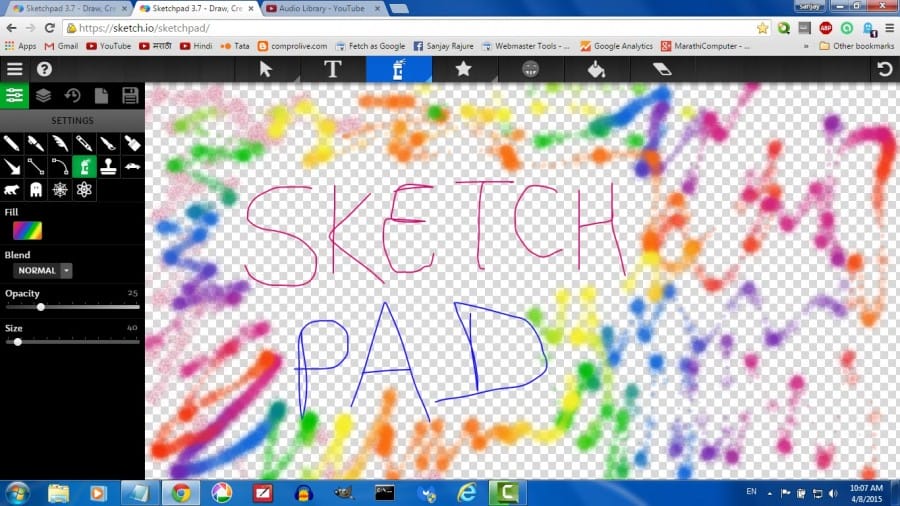The height and width of the screenshot is (506, 900).
Task: Switch to the Layers panel tab
Action: [x=43, y=96]
